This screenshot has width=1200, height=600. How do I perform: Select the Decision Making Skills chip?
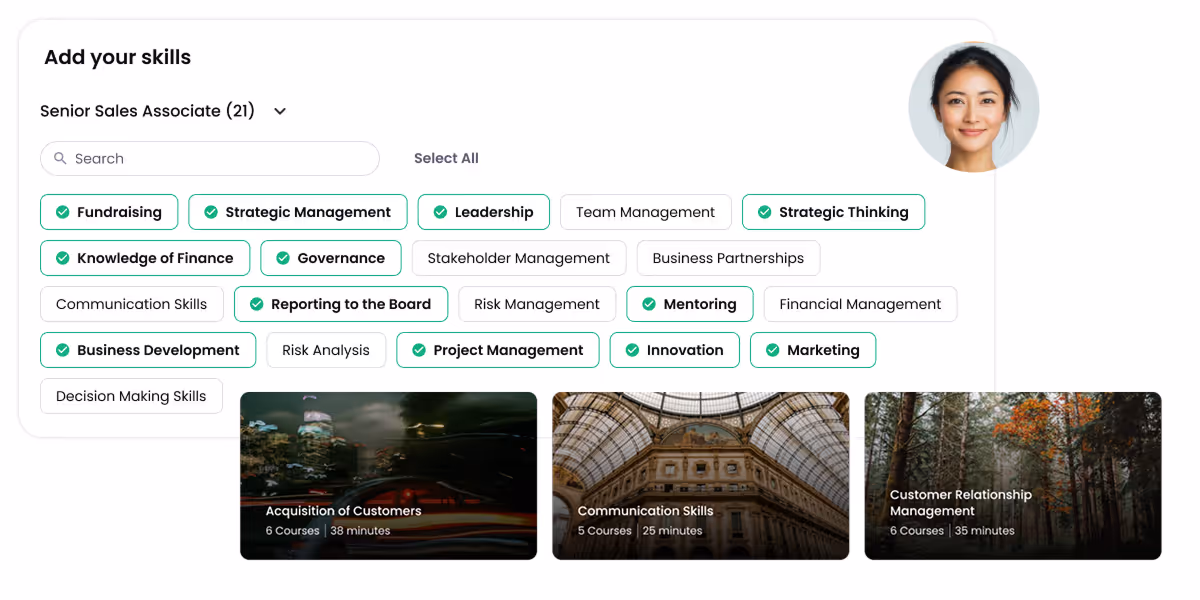tap(131, 396)
